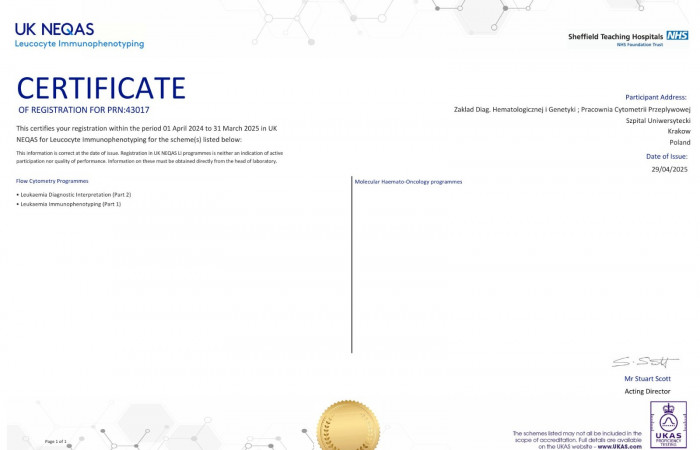
Task: Click the UK NEQAS logo
Action: 54,29
